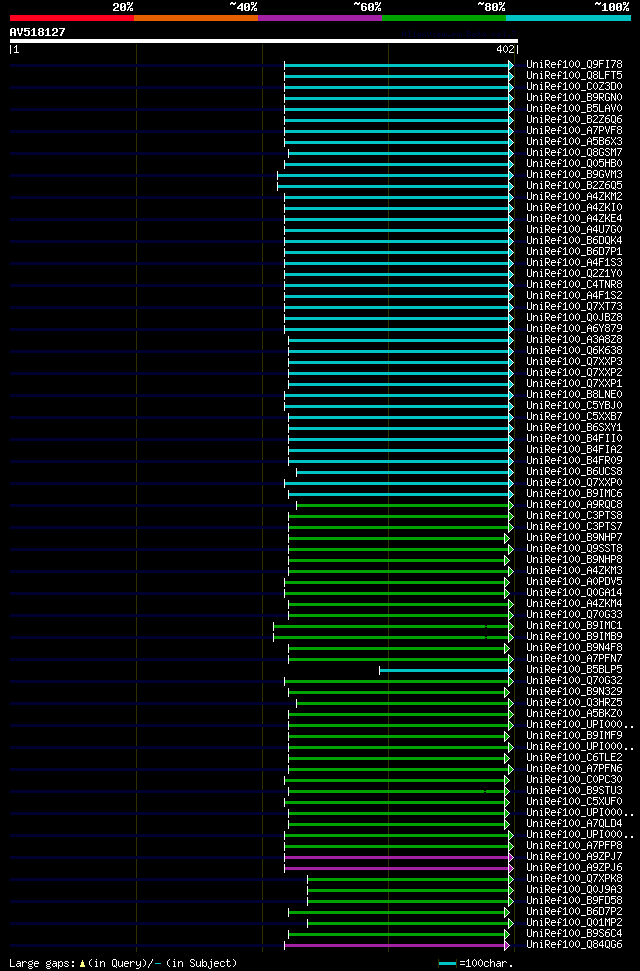Open UniRef100_Q3HRZ5 entry
Screen dimensions: 640x971
click(x=574, y=703)
